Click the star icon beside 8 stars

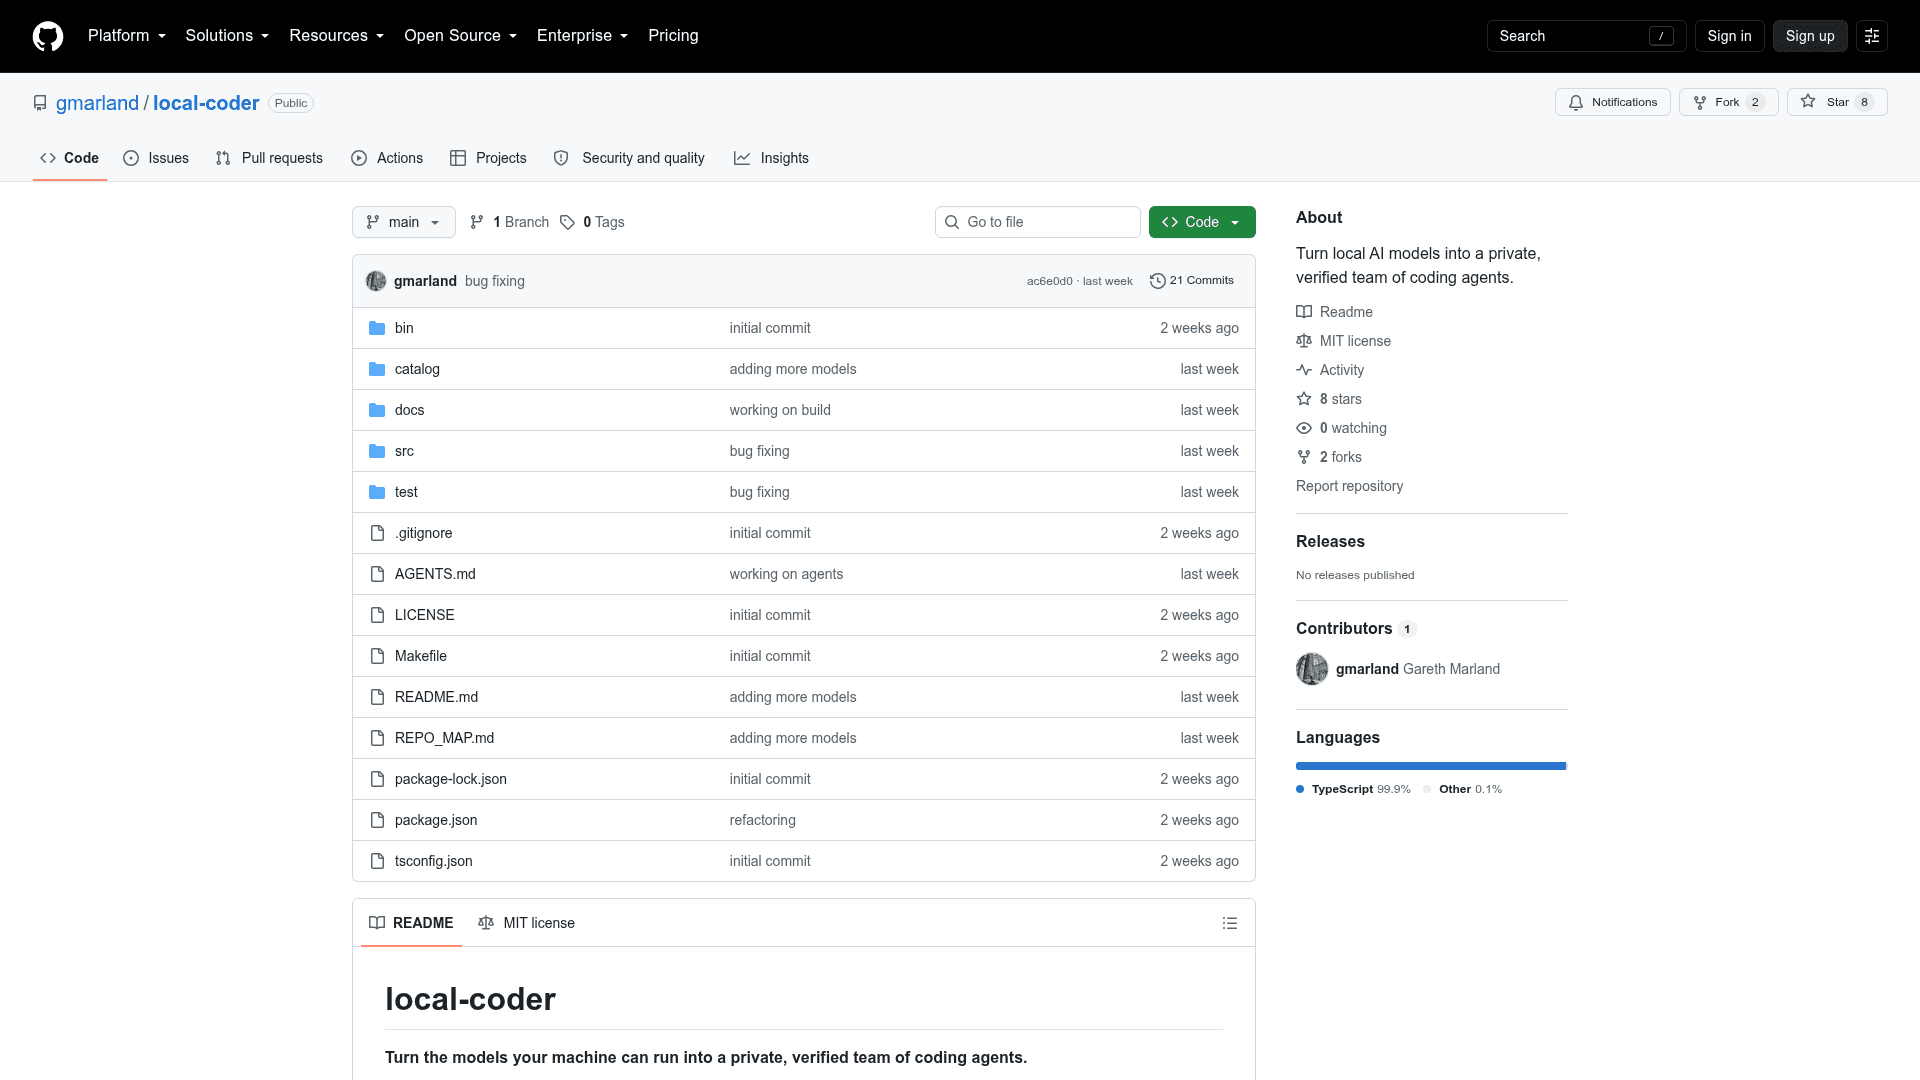1304,399
